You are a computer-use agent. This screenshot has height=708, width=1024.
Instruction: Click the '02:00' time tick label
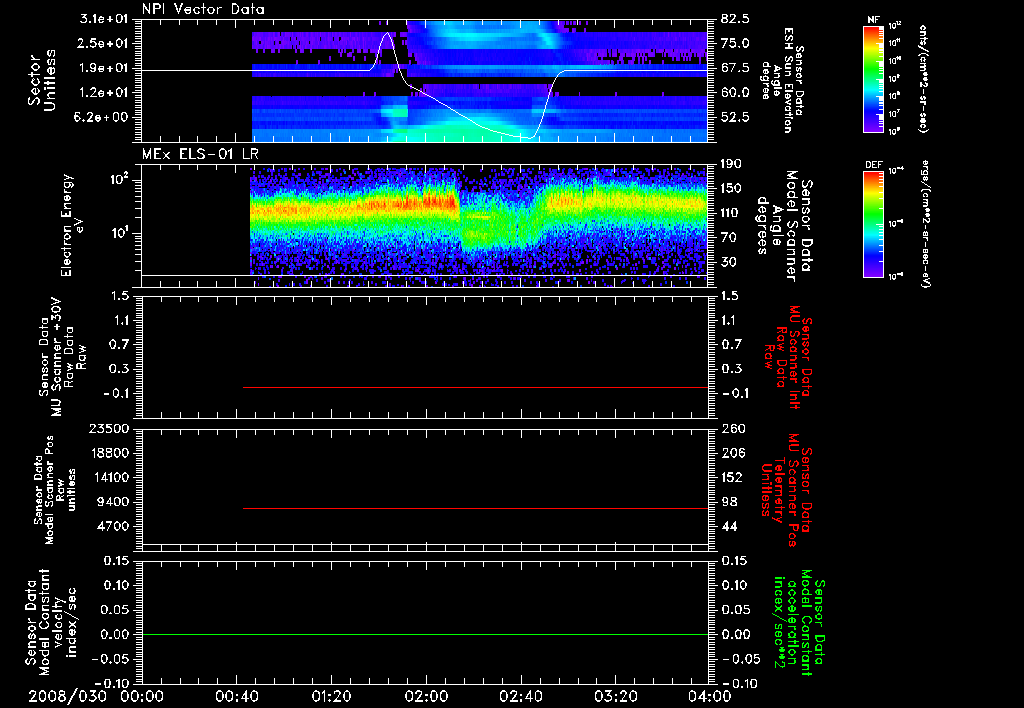pyautogui.click(x=426, y=696)
